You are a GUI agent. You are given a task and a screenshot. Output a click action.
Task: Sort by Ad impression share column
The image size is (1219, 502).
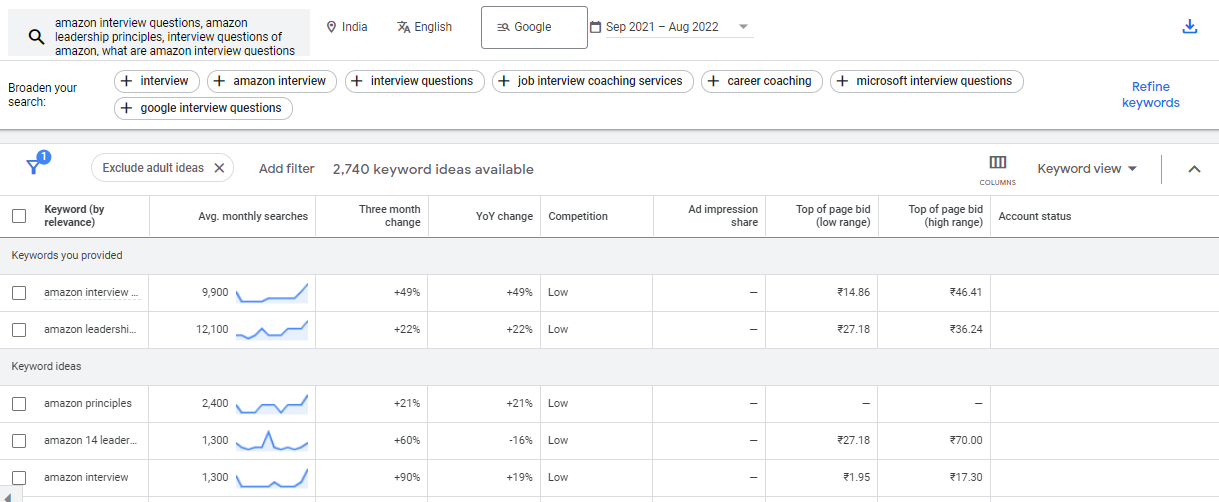coord(723,216)
